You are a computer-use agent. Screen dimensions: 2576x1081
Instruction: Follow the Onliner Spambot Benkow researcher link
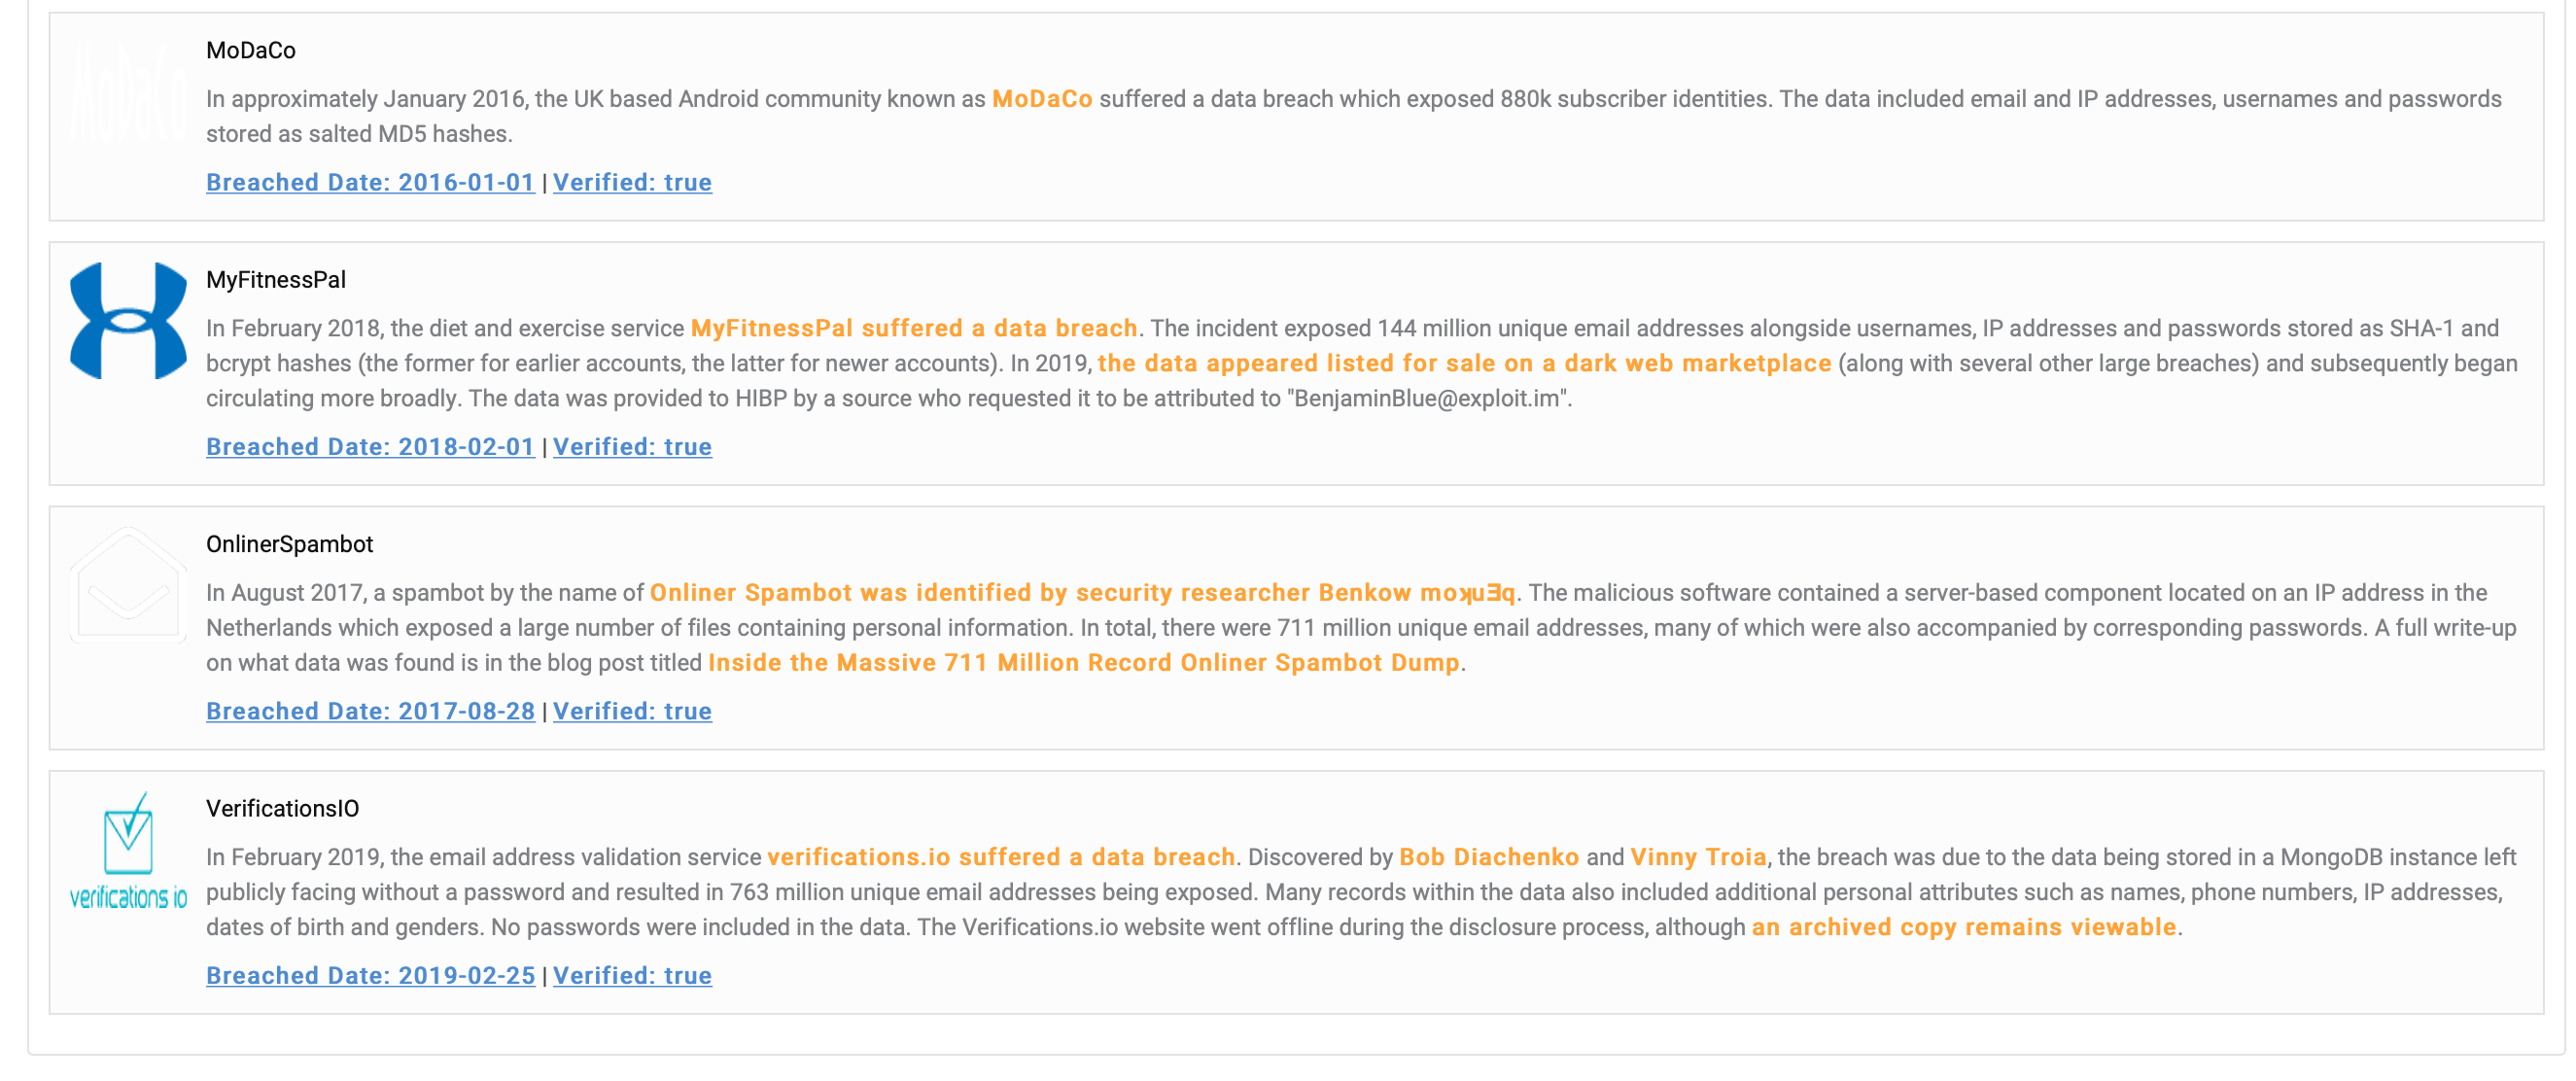[x=1082, y=592]
